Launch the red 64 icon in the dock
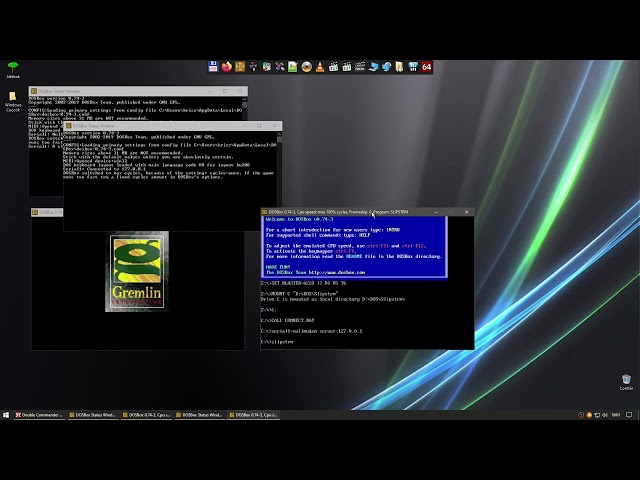 [427, 67]
